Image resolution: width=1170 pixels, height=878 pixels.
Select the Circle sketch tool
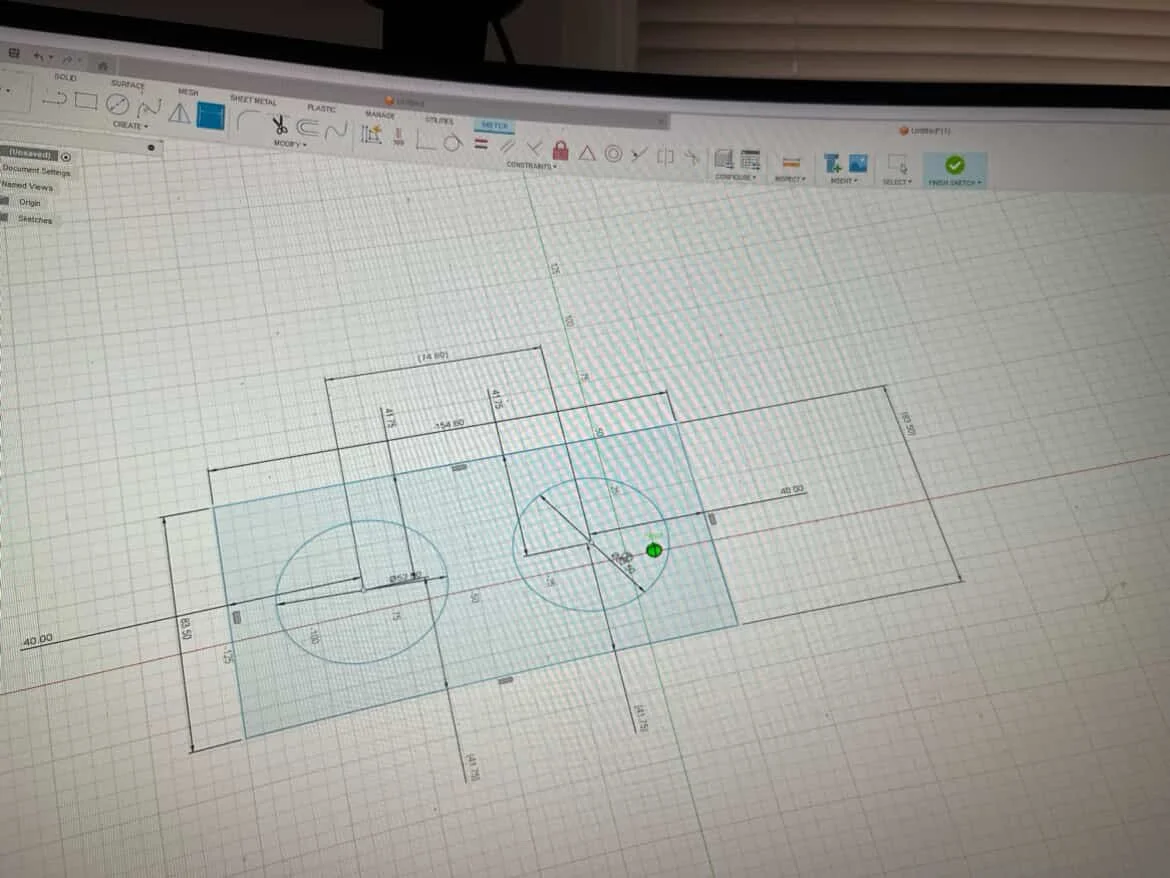coord(118,104)
